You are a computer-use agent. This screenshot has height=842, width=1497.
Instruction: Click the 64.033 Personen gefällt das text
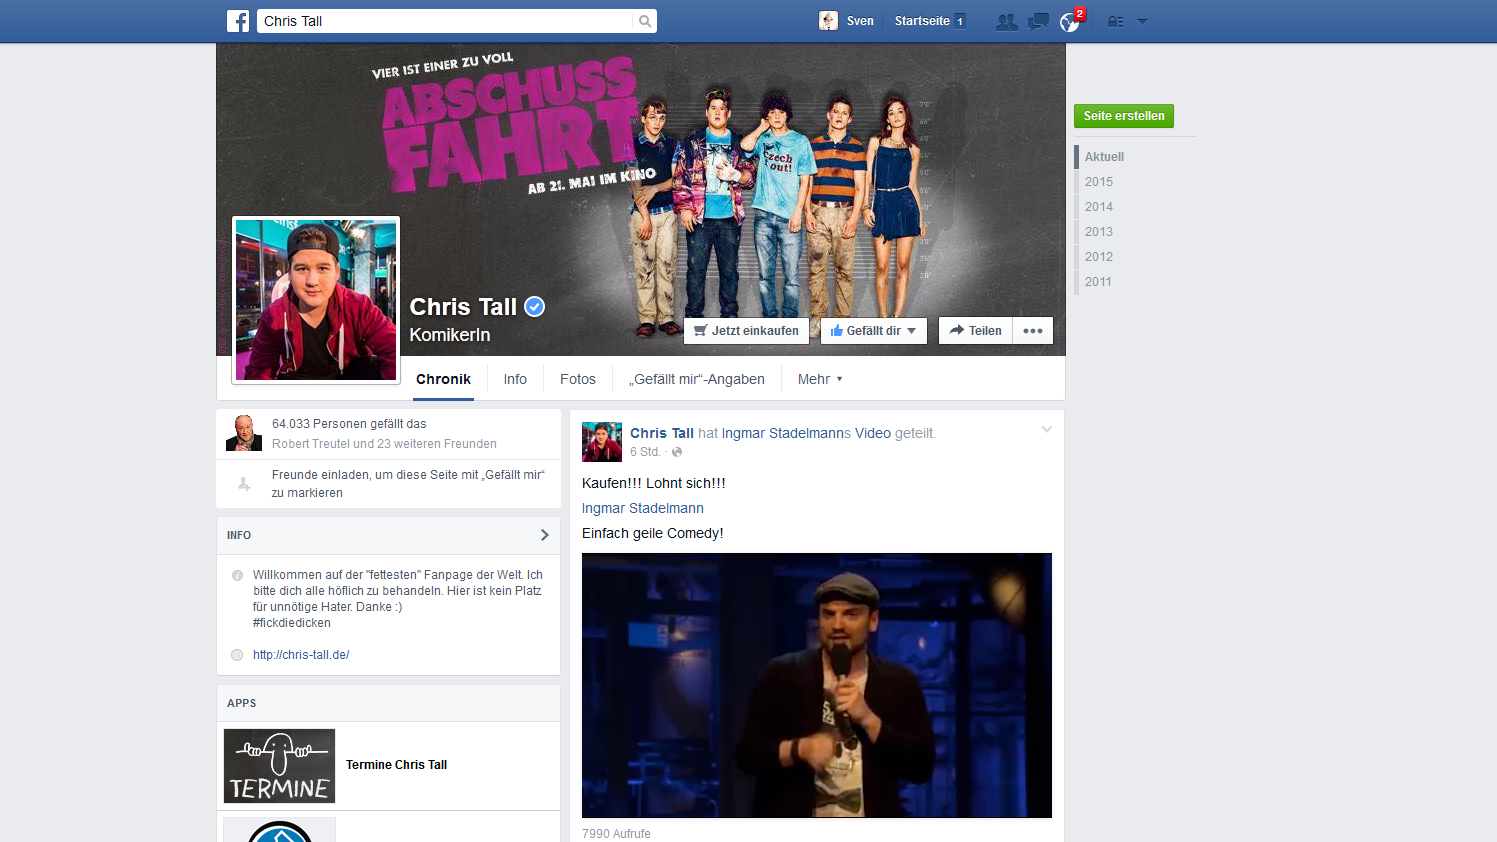tap(349, 424)
